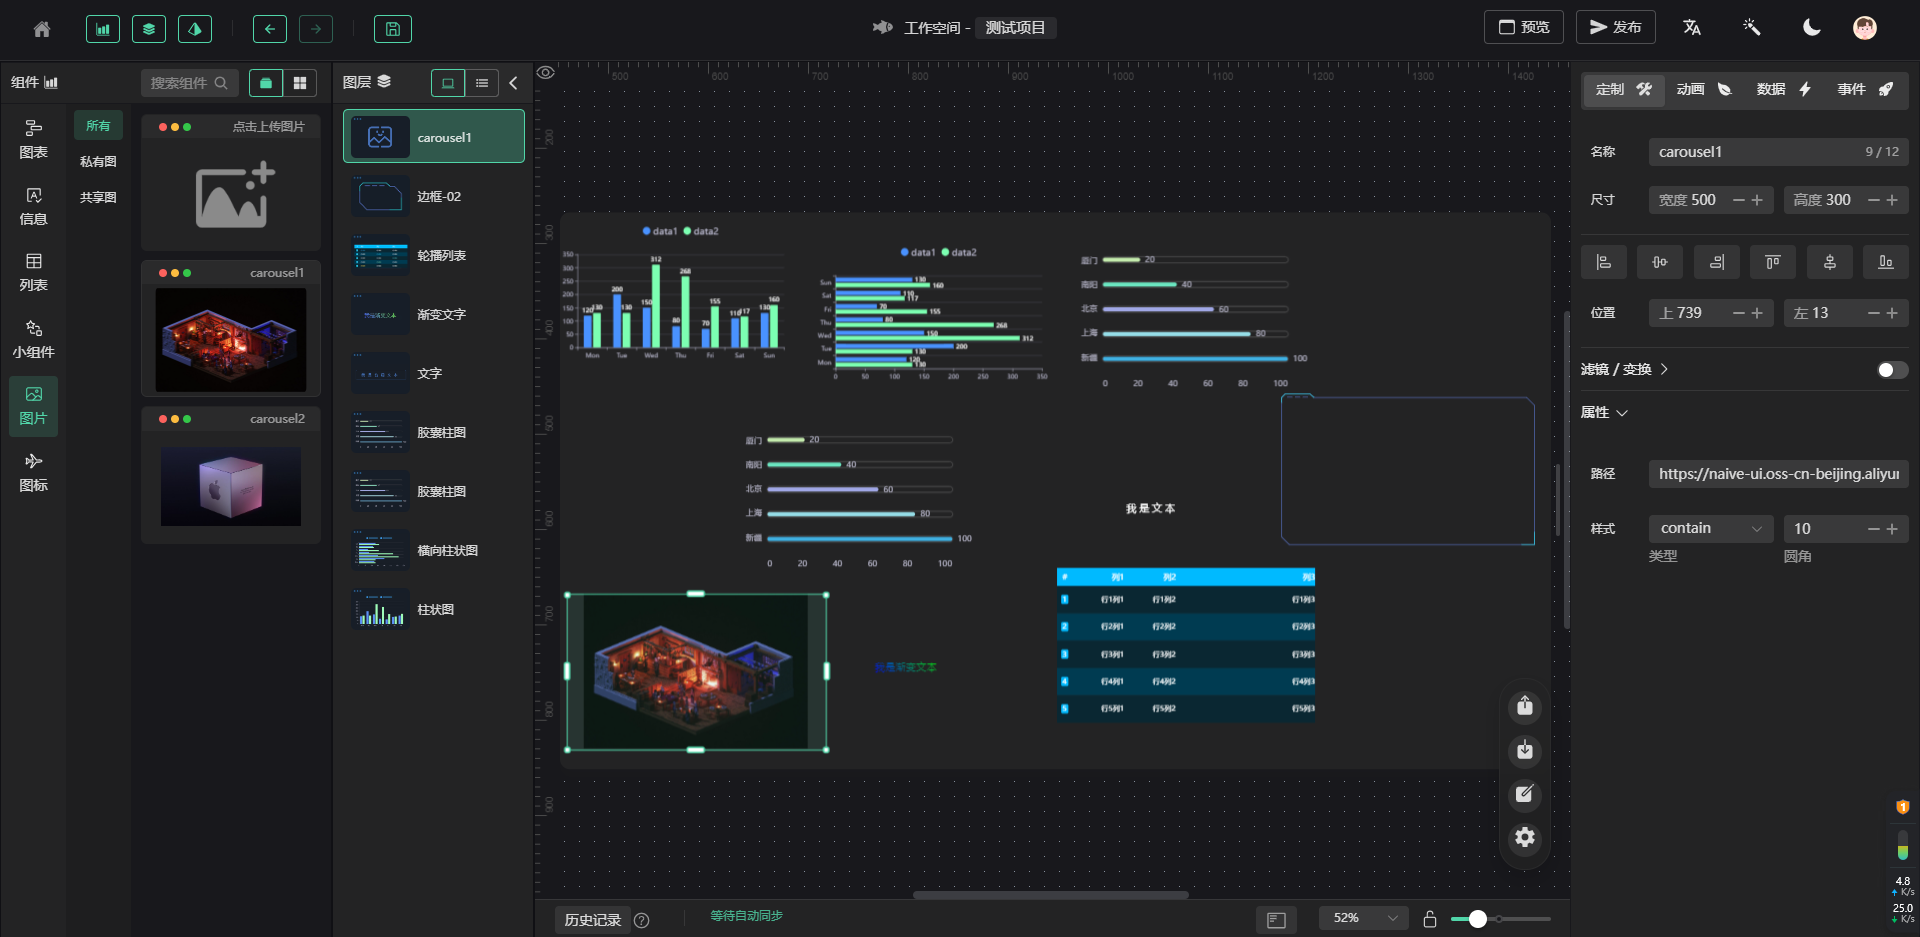Viewport: 1920px width, 937px height.
Task: Open the magic wand theme icon
Action: coord(1751,27)
